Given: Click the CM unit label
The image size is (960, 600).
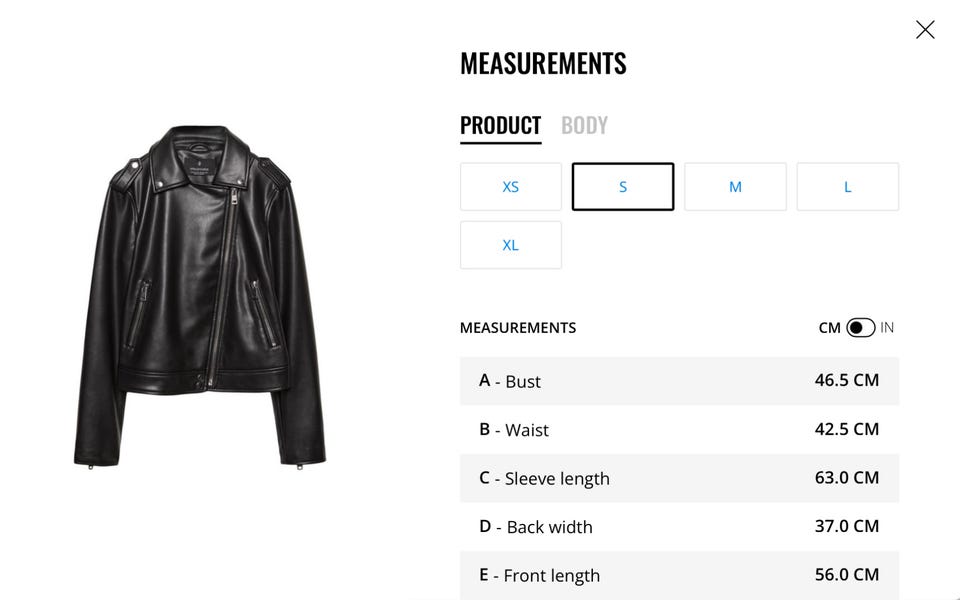Looking at the screenshot, I should coord(829,328).
